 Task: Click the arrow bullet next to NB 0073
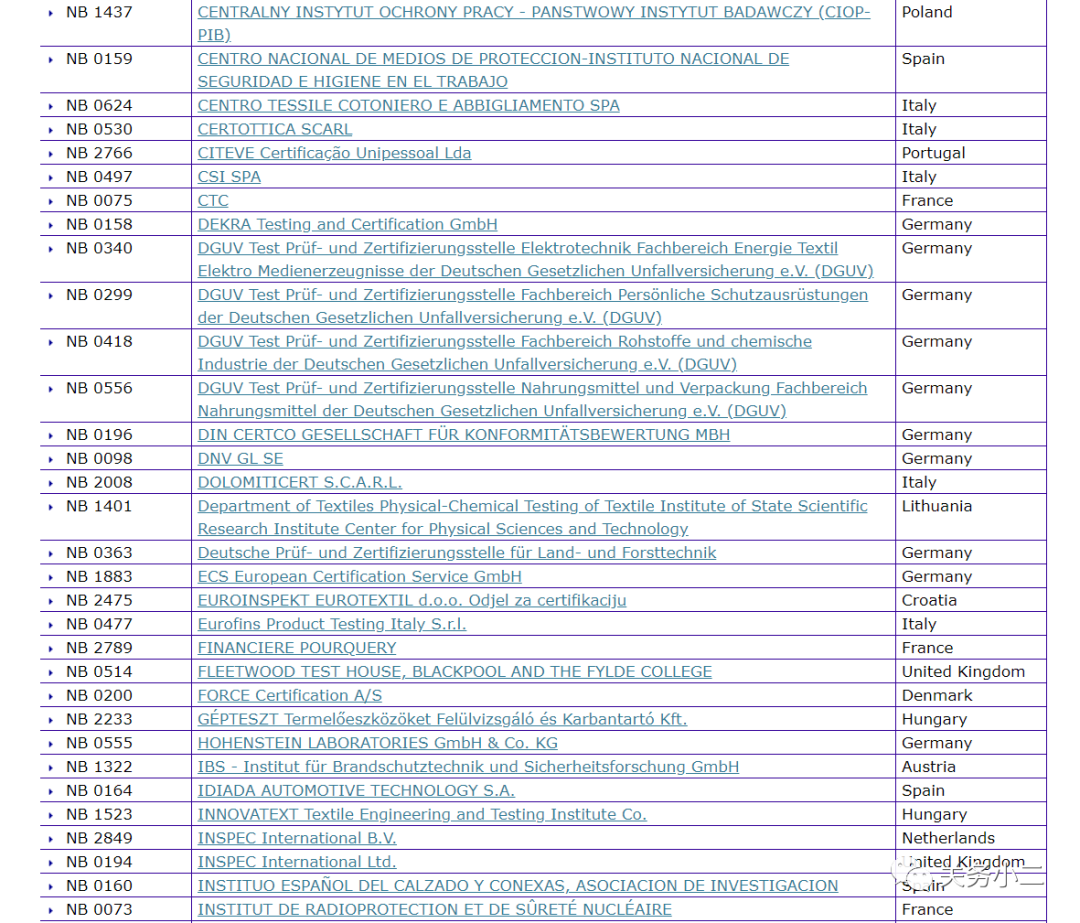(x=51, y=910)
